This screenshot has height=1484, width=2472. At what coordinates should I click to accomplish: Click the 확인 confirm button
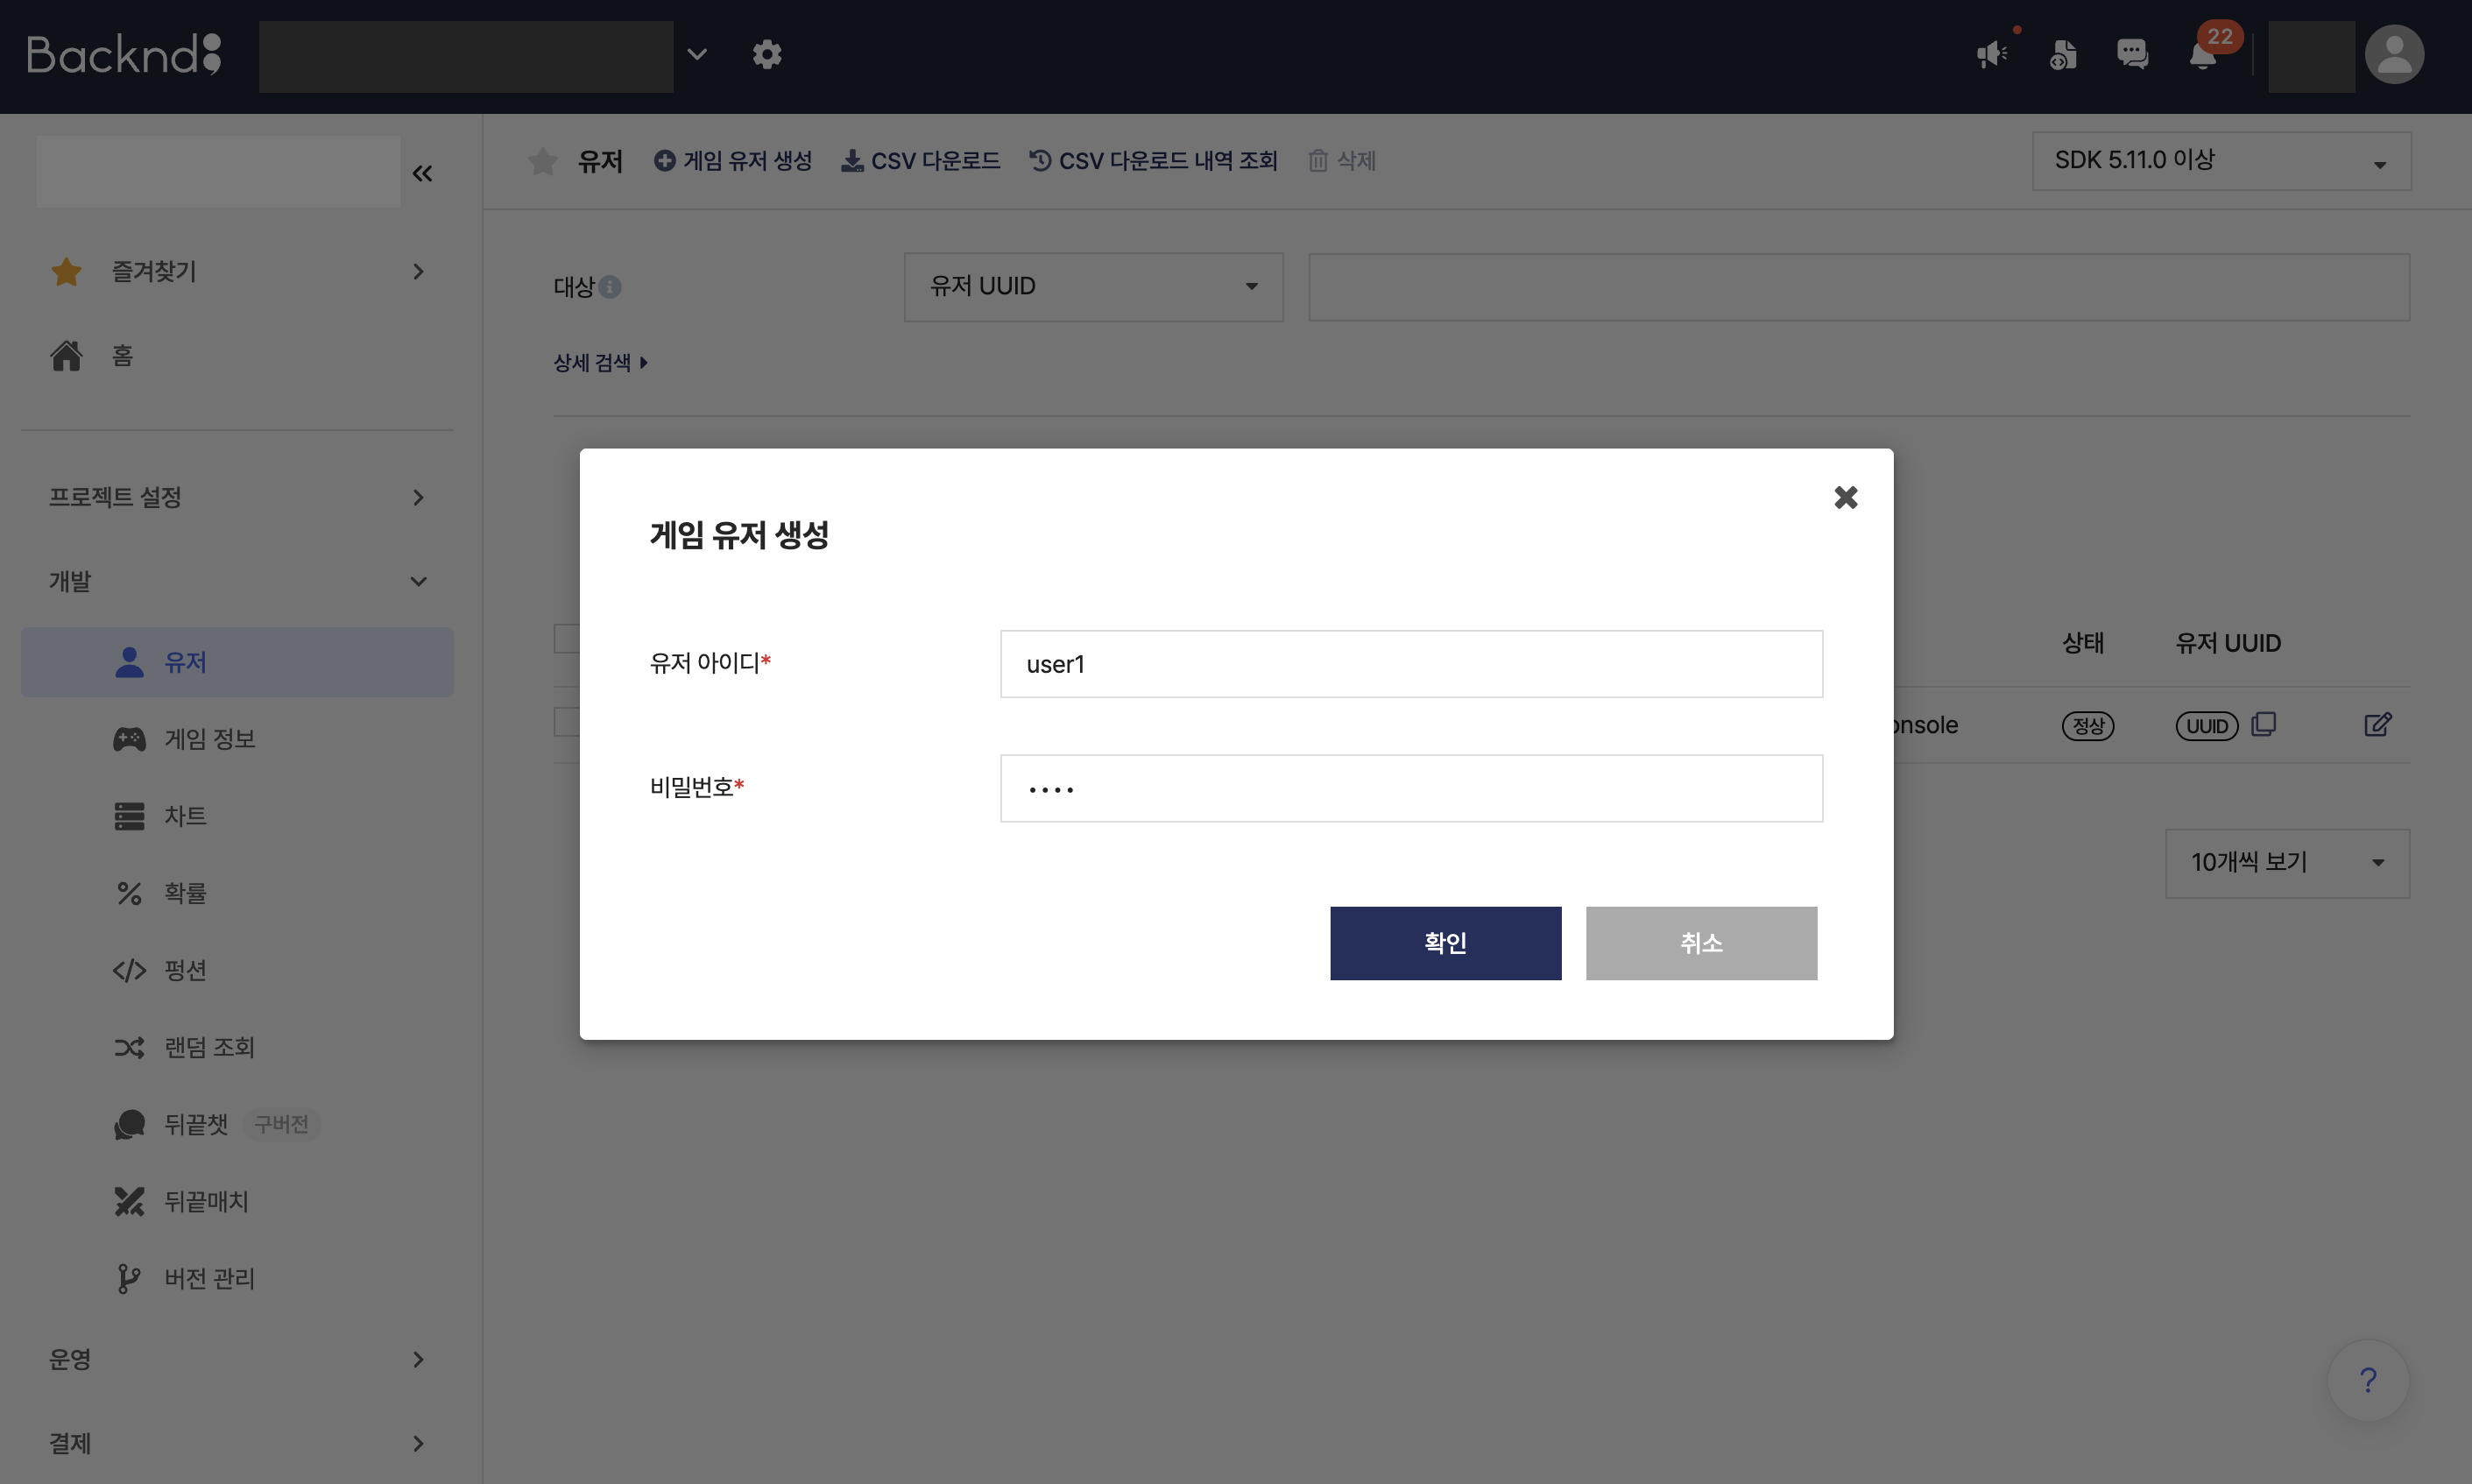(x=1444, y=942)
